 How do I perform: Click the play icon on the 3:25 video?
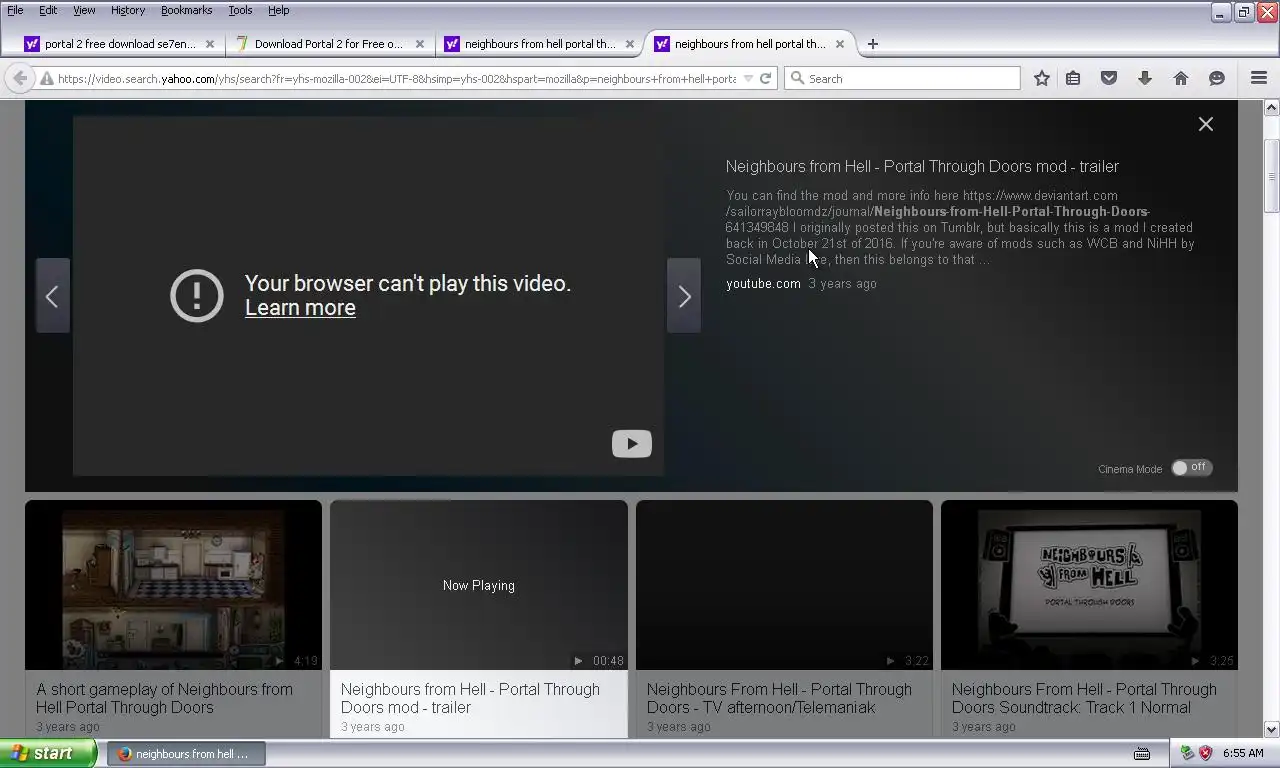pos(1195,661)
